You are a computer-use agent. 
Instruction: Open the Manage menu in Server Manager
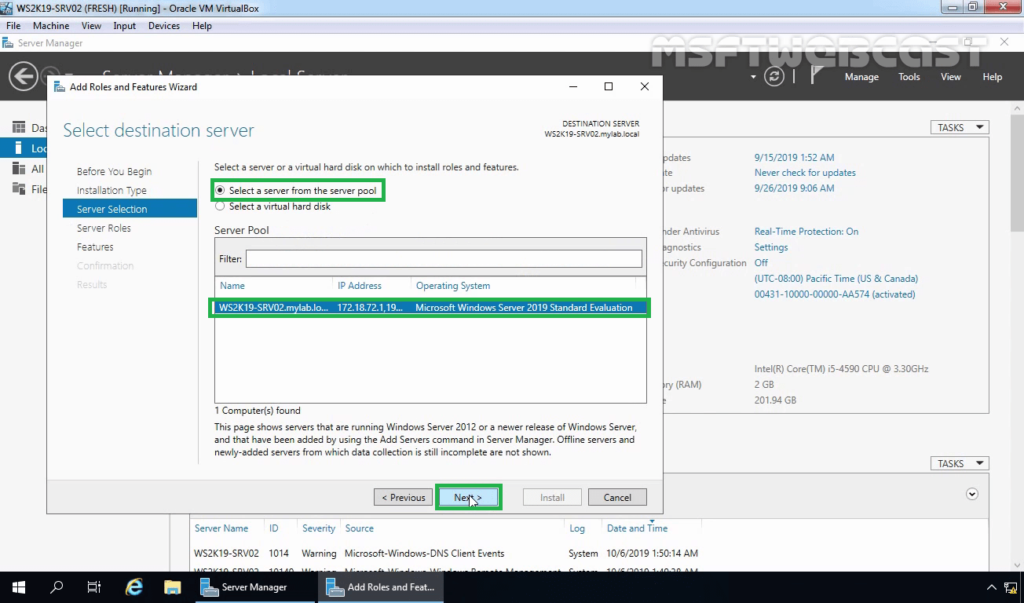pos(861,77)
